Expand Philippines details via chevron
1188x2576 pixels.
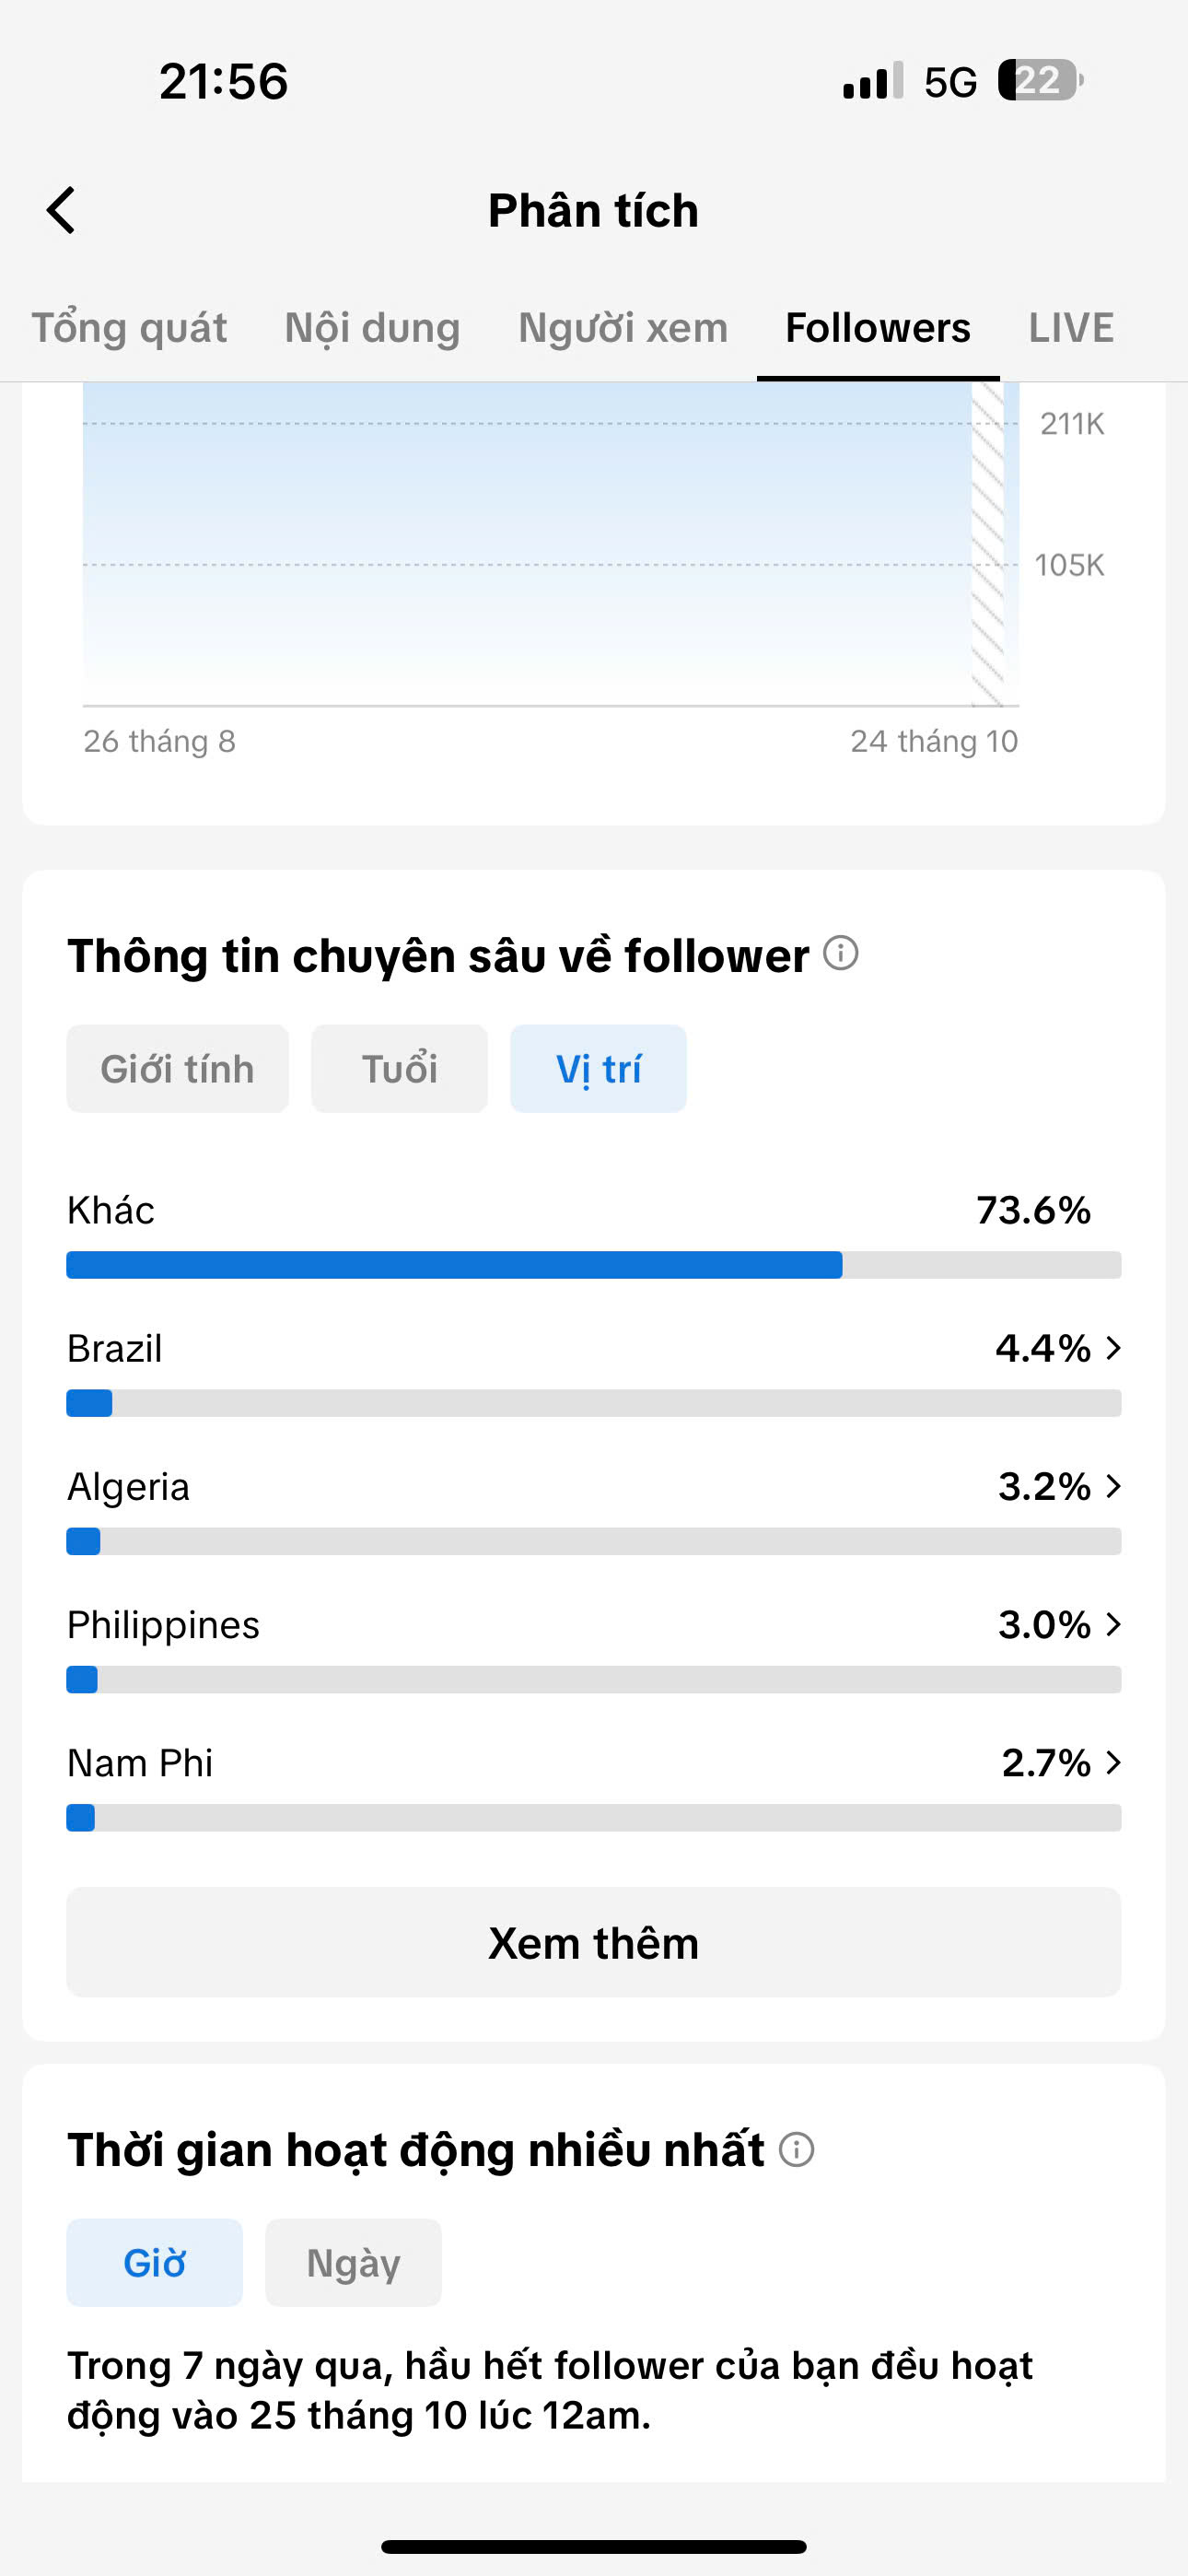click(1113, 1624)
